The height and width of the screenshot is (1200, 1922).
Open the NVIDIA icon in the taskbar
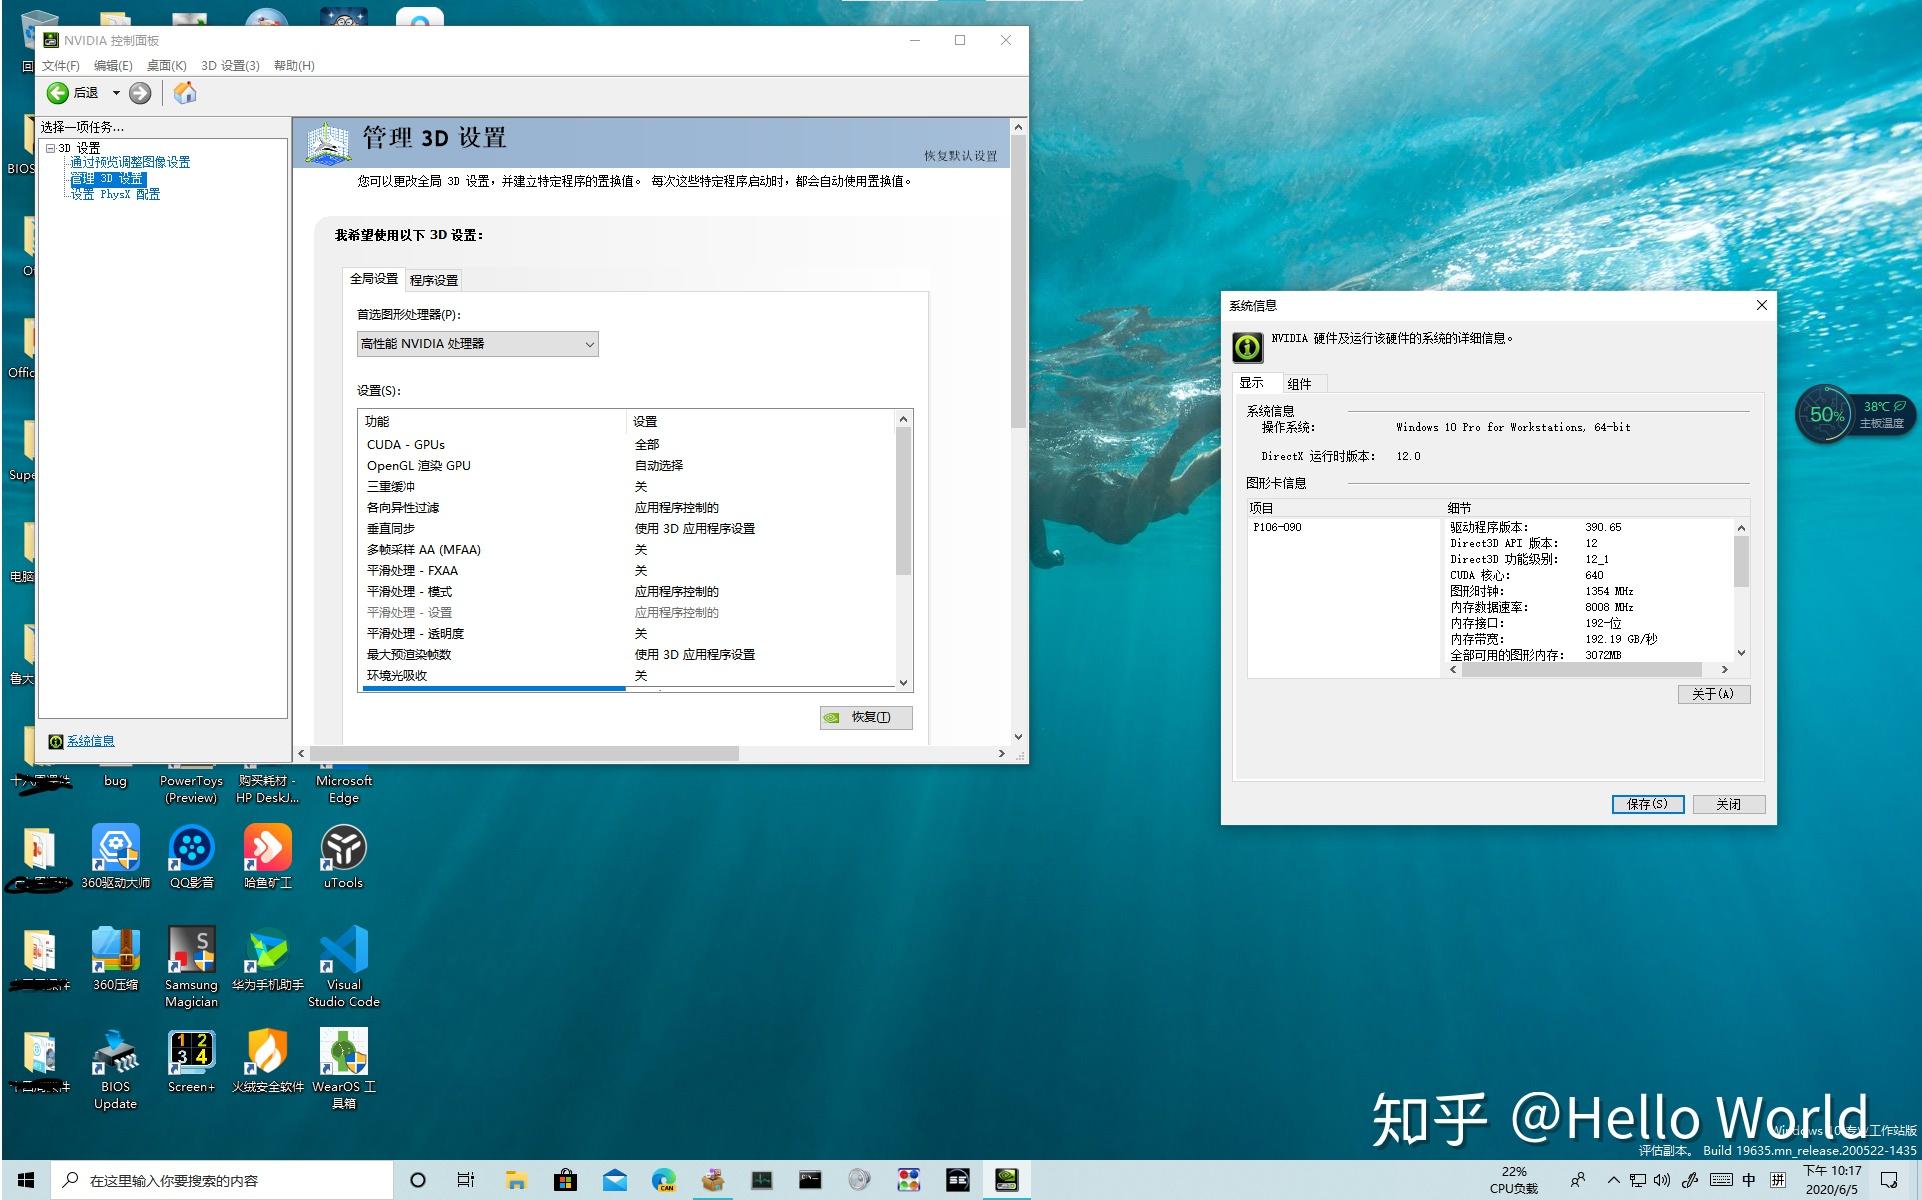[x=1006, y=1180]
